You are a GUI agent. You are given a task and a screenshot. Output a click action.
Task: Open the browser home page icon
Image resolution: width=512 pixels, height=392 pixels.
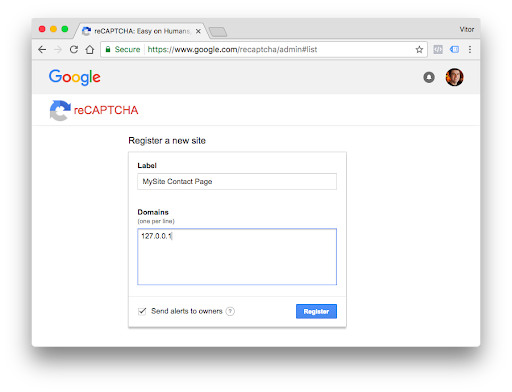[x=90, y=50]
